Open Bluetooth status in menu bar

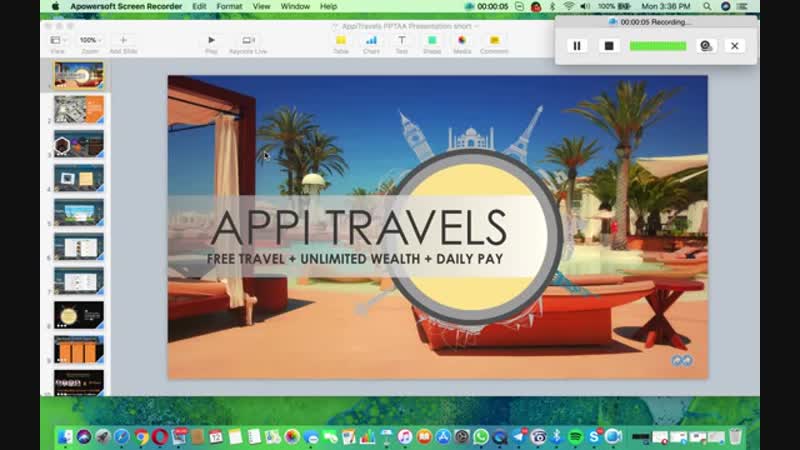point(553,7)
